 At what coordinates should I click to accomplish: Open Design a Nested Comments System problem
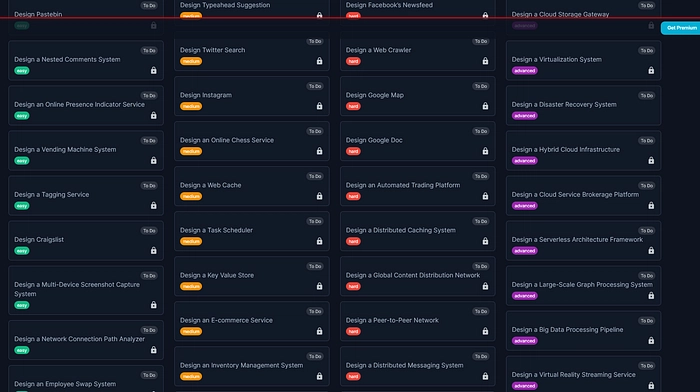pos(86,61)
